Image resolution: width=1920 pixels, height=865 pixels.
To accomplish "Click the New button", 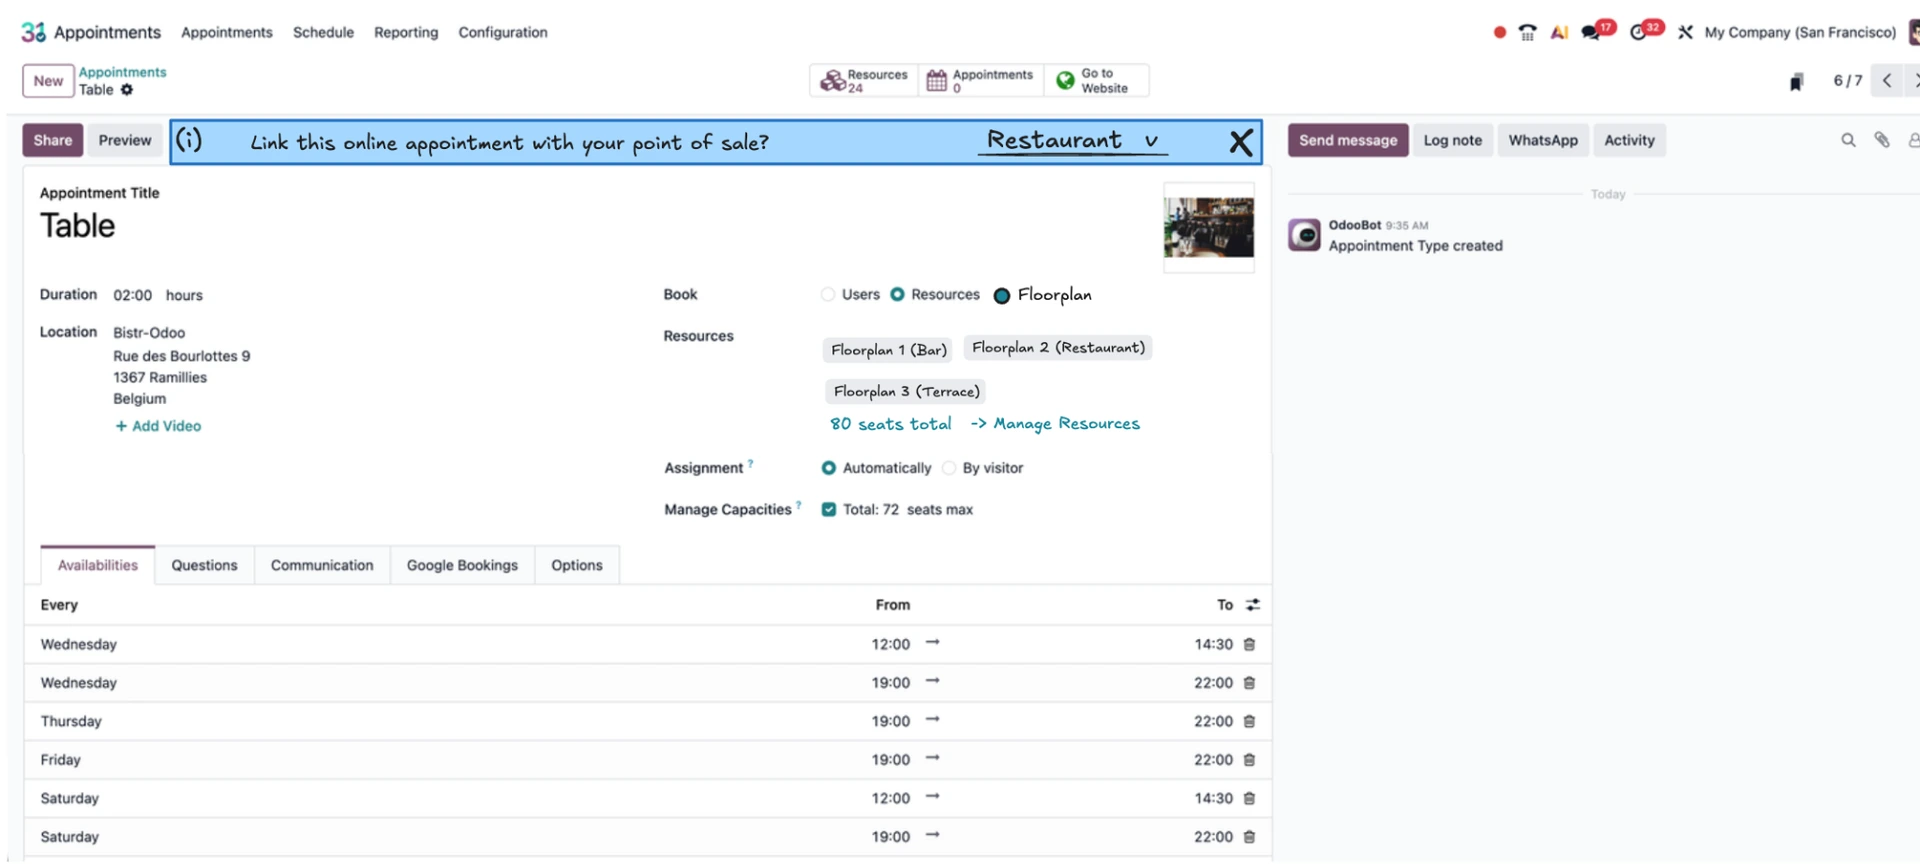I will tap(48, 81).
